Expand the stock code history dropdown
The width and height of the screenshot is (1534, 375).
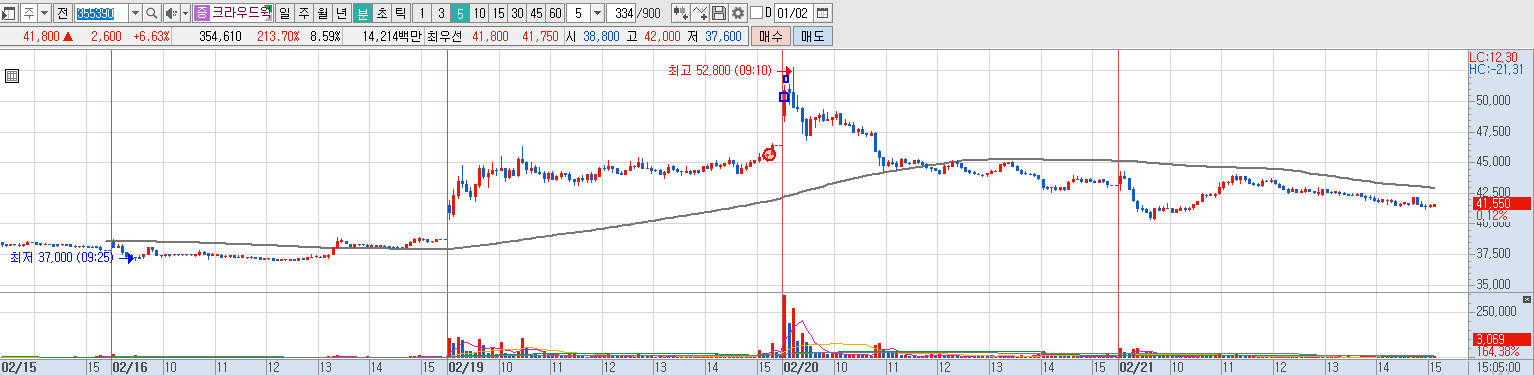[x=135, y=13]
